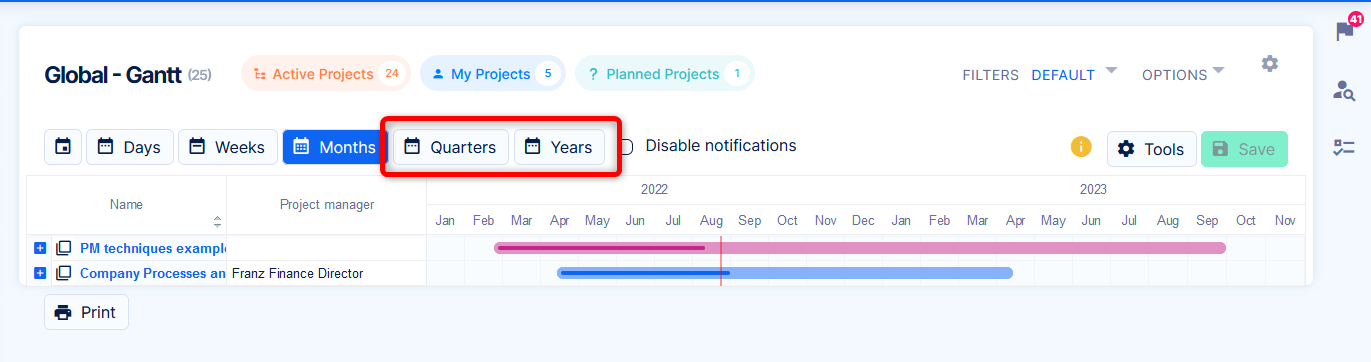
Task: Click the flag notifications icon with badge
Action: [1346, 30]
